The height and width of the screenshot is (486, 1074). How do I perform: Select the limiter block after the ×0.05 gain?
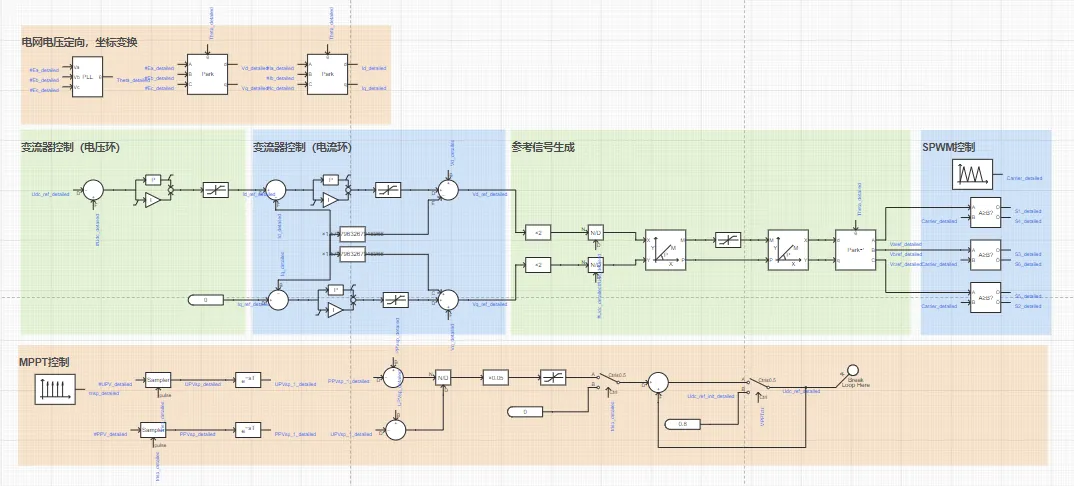tap(552, 377)
